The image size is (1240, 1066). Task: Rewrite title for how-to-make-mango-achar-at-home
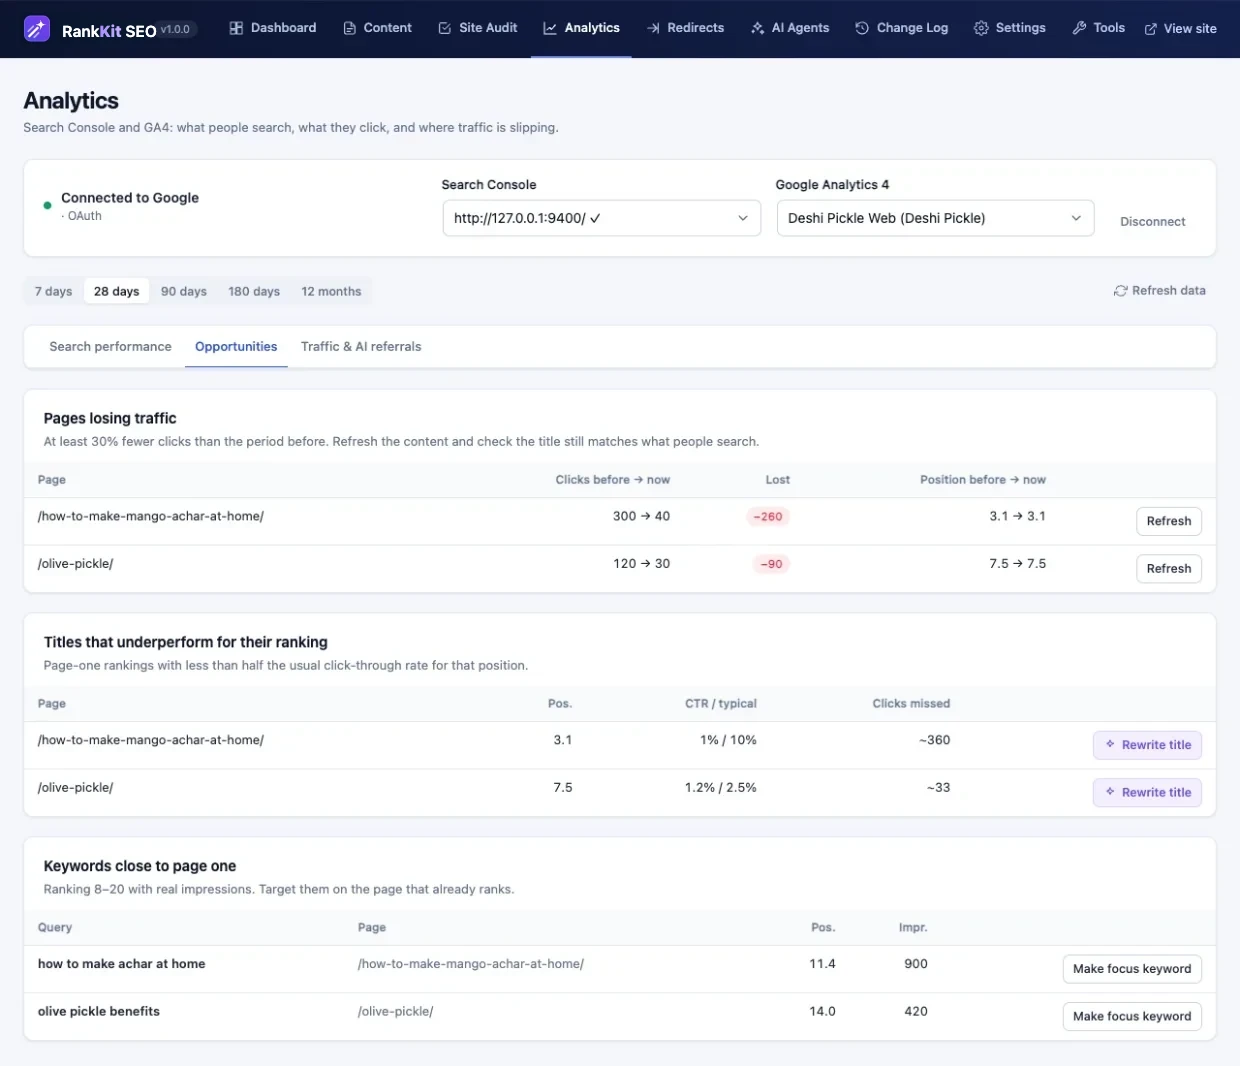coord(1147,745)
